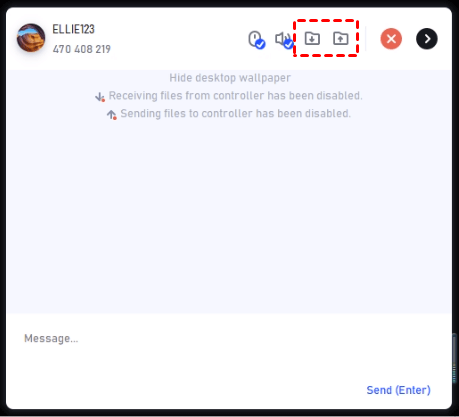Viewport: 459px width, 417px height.
Task: Click the Send (Enter) button
Action: [398, 390]
